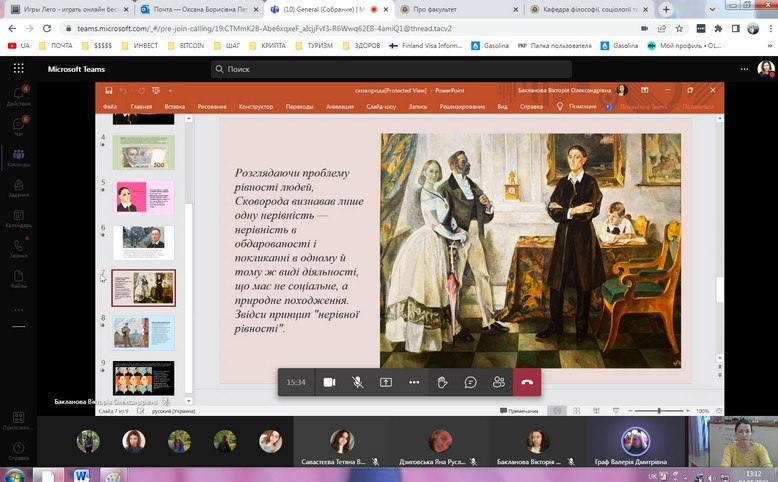This screenshot has width=778, height=482.
Task: Open the share screen tray
Action: 386,382
